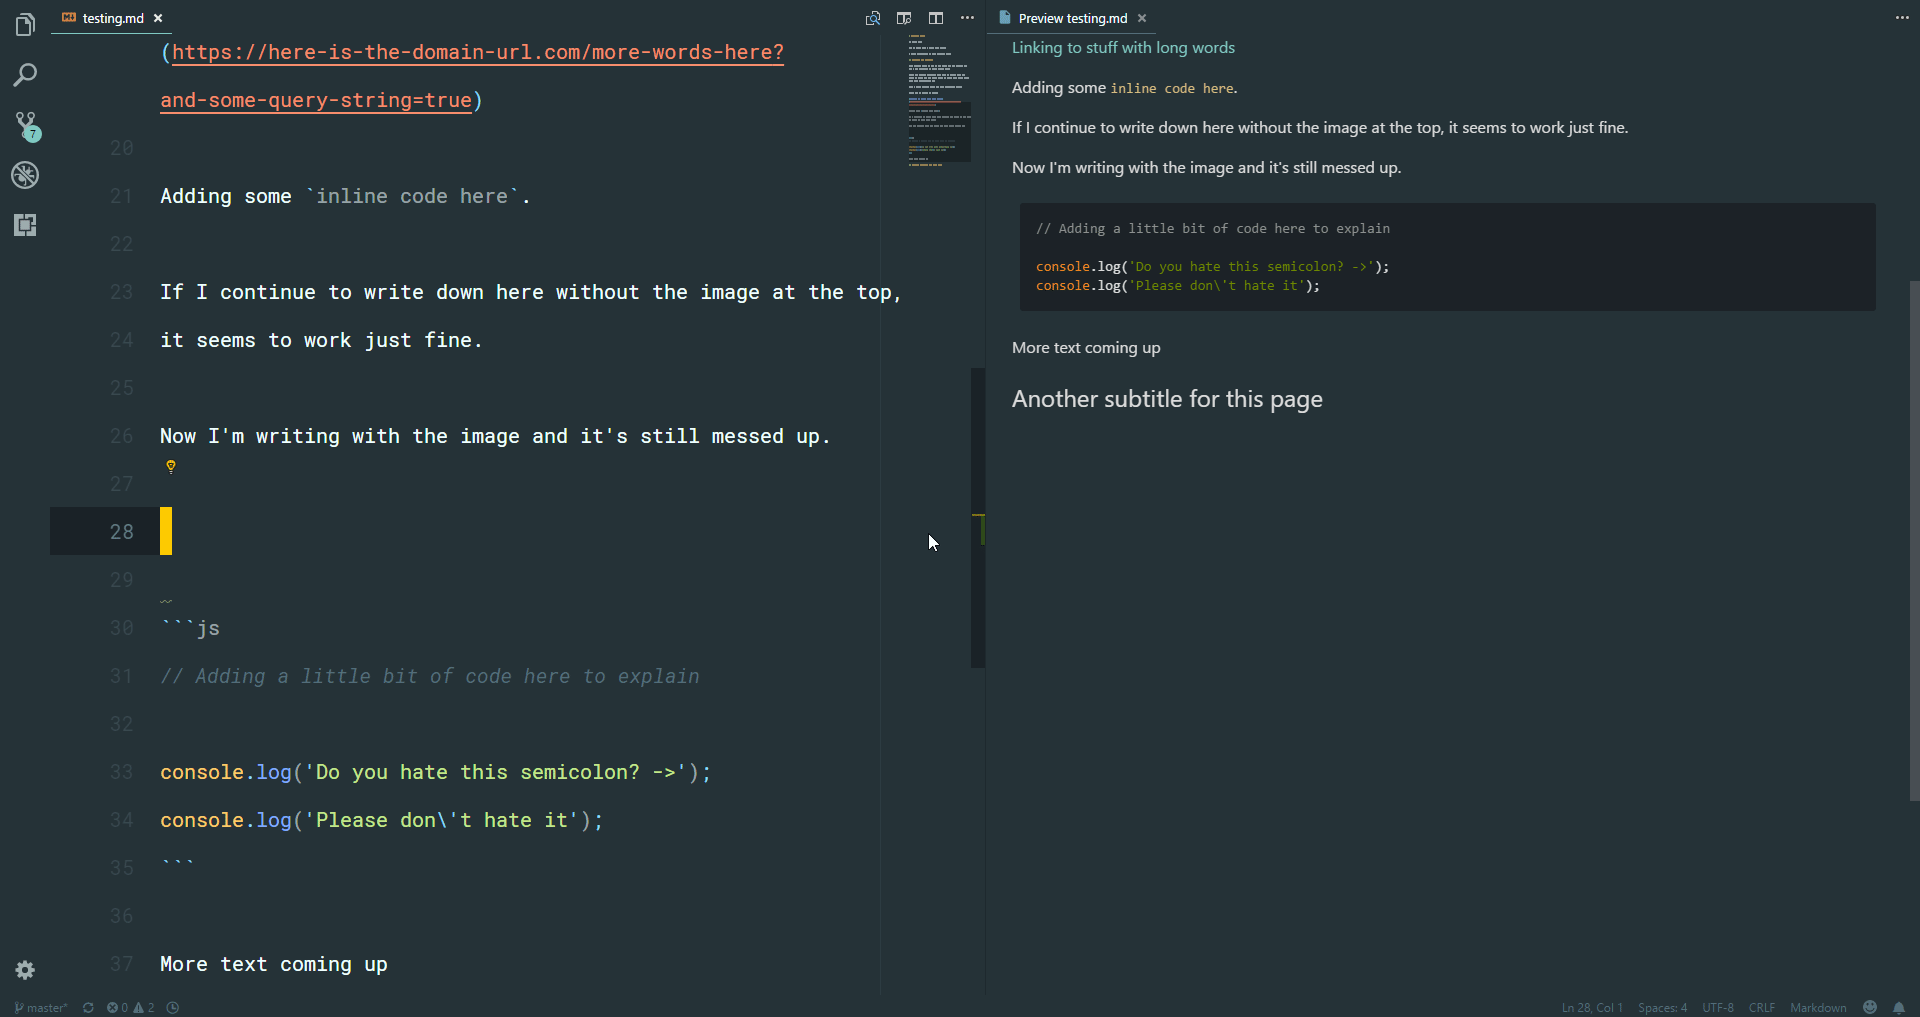Screen dimensions: 1920x1017
Task: Click 'Adding some `inline code here`.' in editor
Action: tap(345, 196)
